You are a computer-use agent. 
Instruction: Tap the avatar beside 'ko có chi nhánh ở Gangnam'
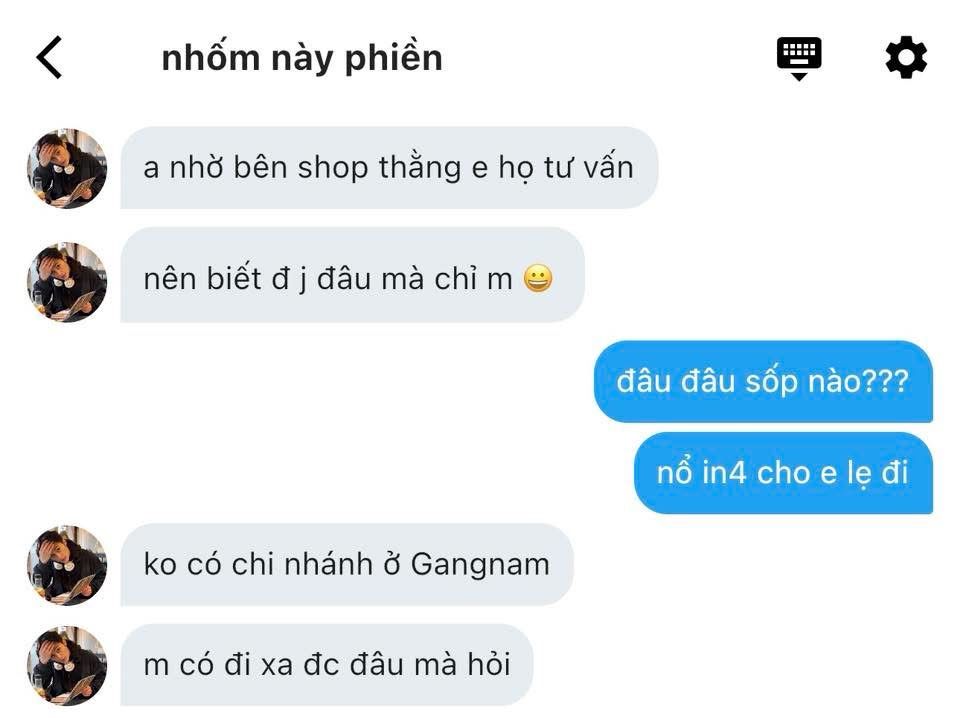point(67,565)
